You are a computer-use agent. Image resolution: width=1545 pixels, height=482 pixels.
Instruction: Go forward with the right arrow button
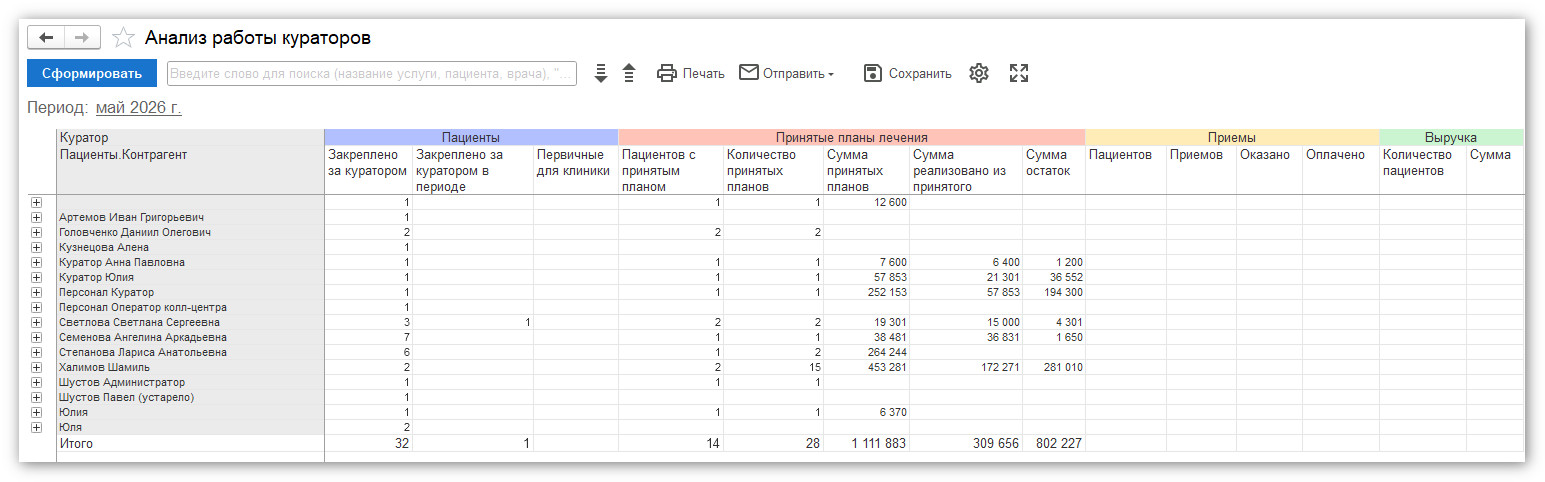(82, 38)
